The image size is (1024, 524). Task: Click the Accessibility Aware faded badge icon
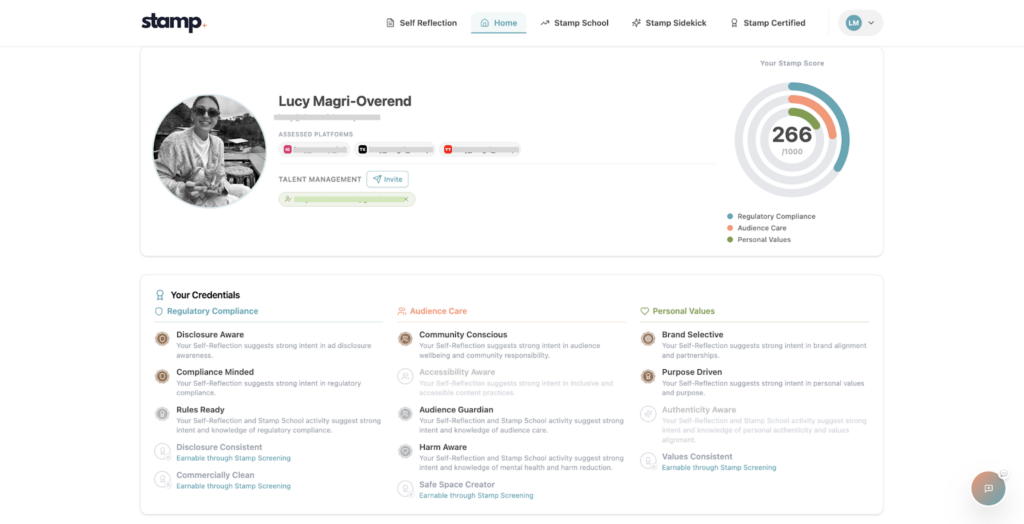405,376
